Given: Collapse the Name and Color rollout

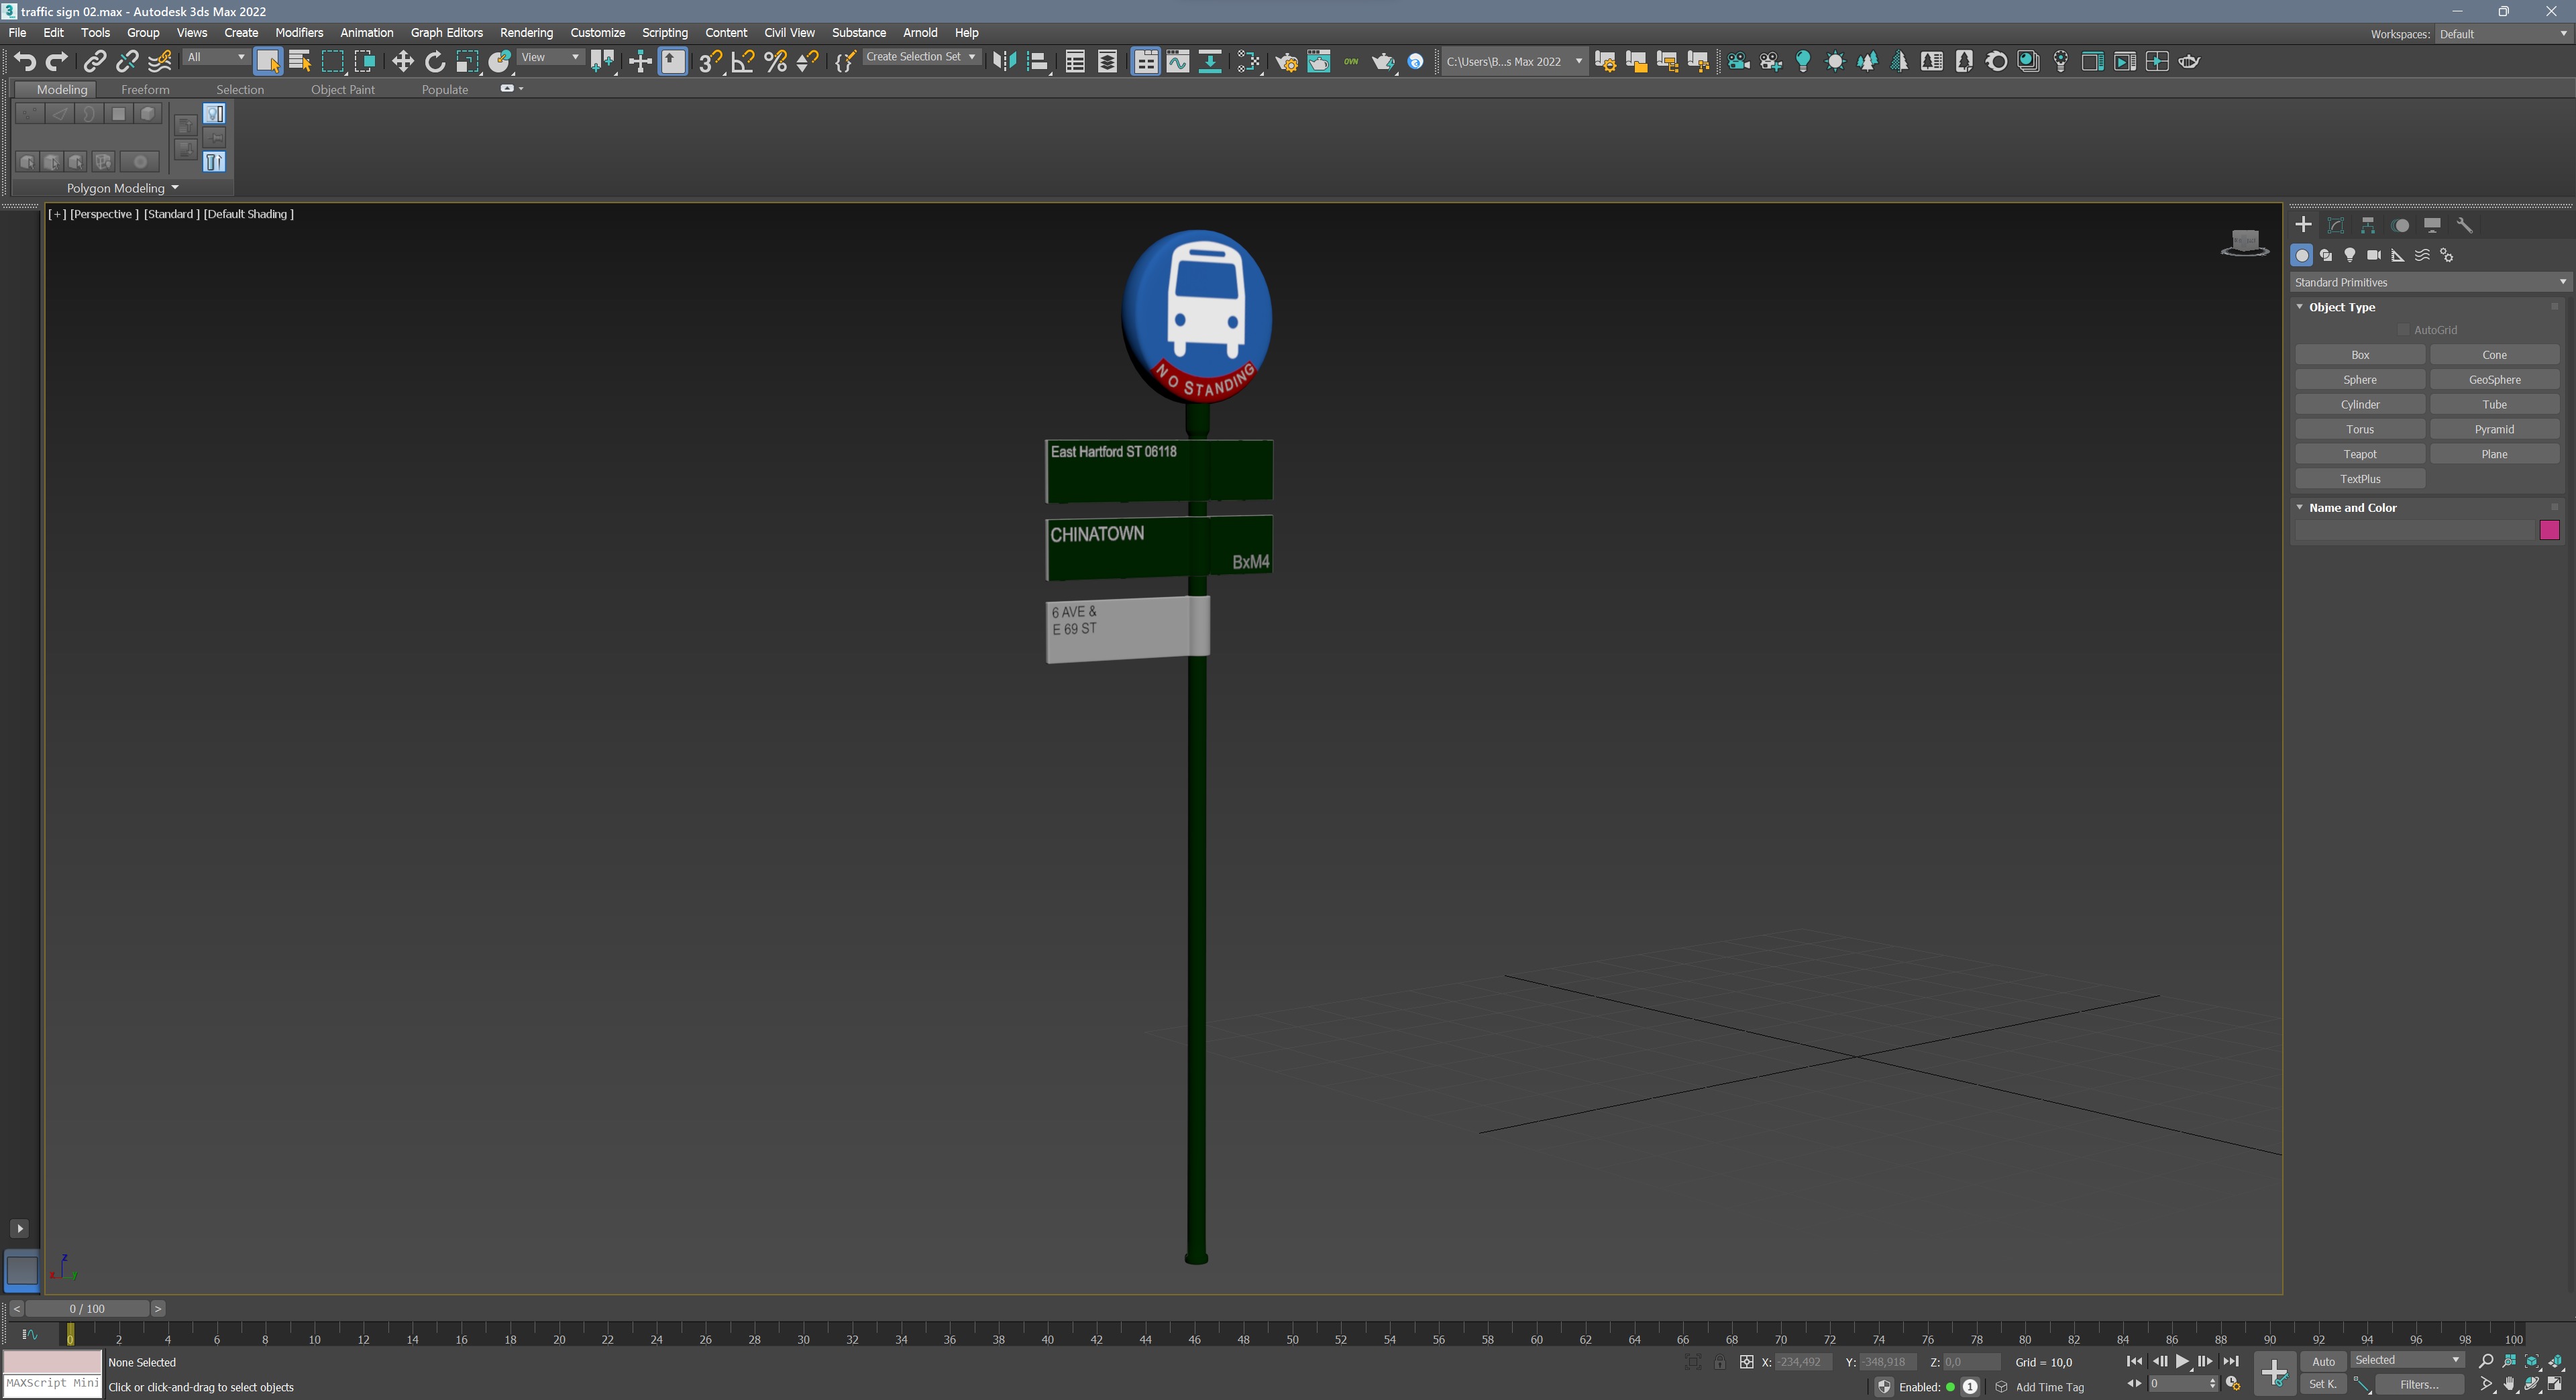Looking at the screenshot, I should coord(2300,507).
